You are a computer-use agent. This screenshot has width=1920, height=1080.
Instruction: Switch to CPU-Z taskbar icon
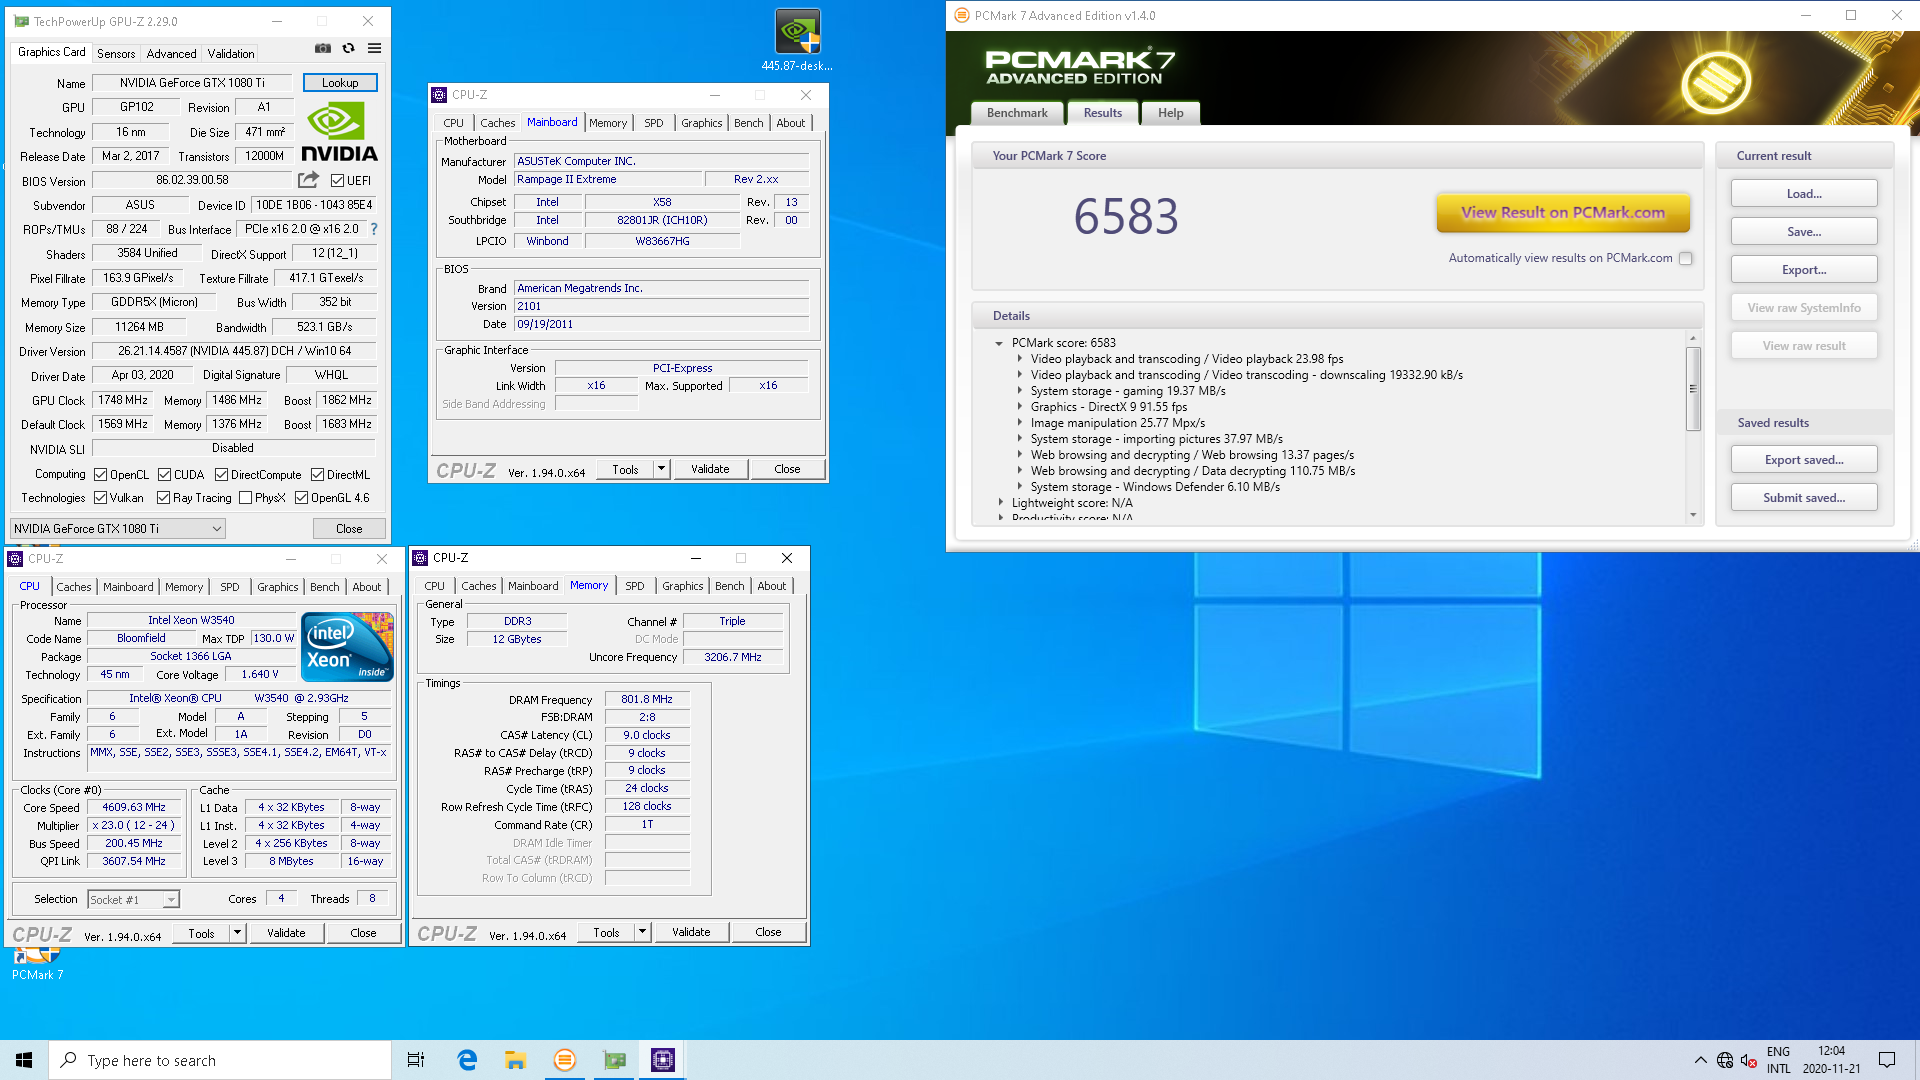coord(663,1060)
